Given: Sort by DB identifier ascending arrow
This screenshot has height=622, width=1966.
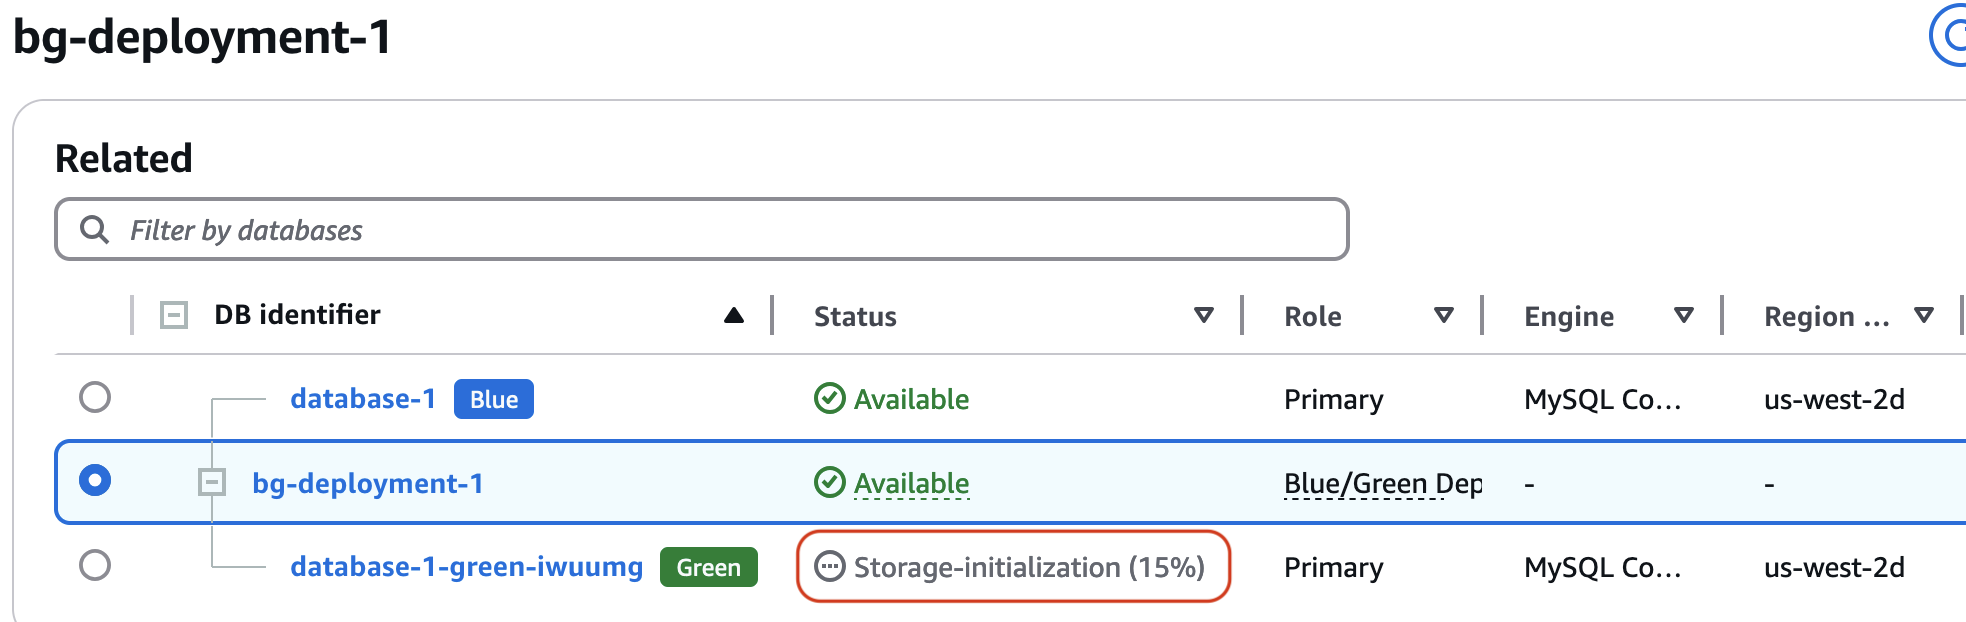Looking at the screenshot, I should tap(734, 316).
